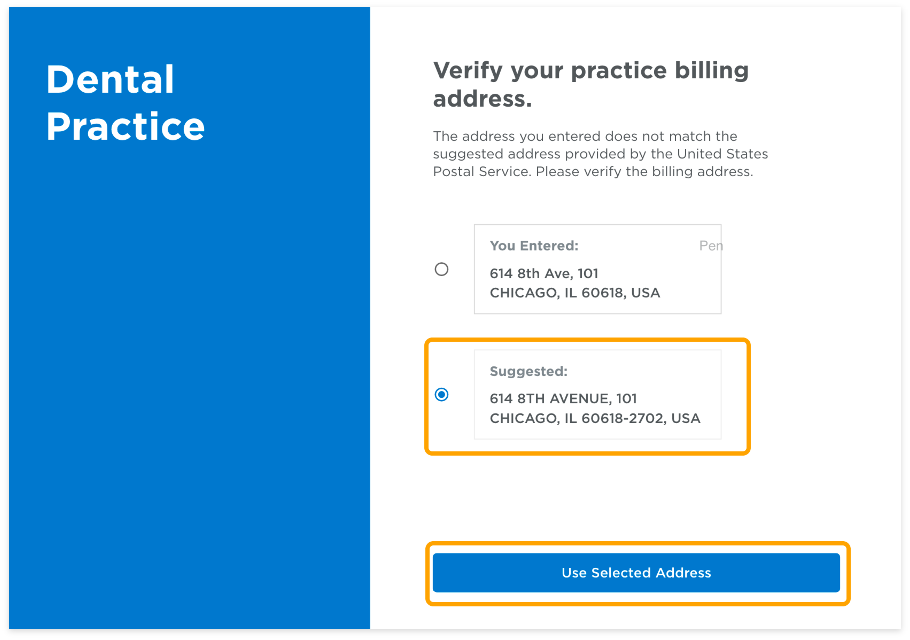Click the "CHICAGO, IL 60618-2702, USA" line

595,418
